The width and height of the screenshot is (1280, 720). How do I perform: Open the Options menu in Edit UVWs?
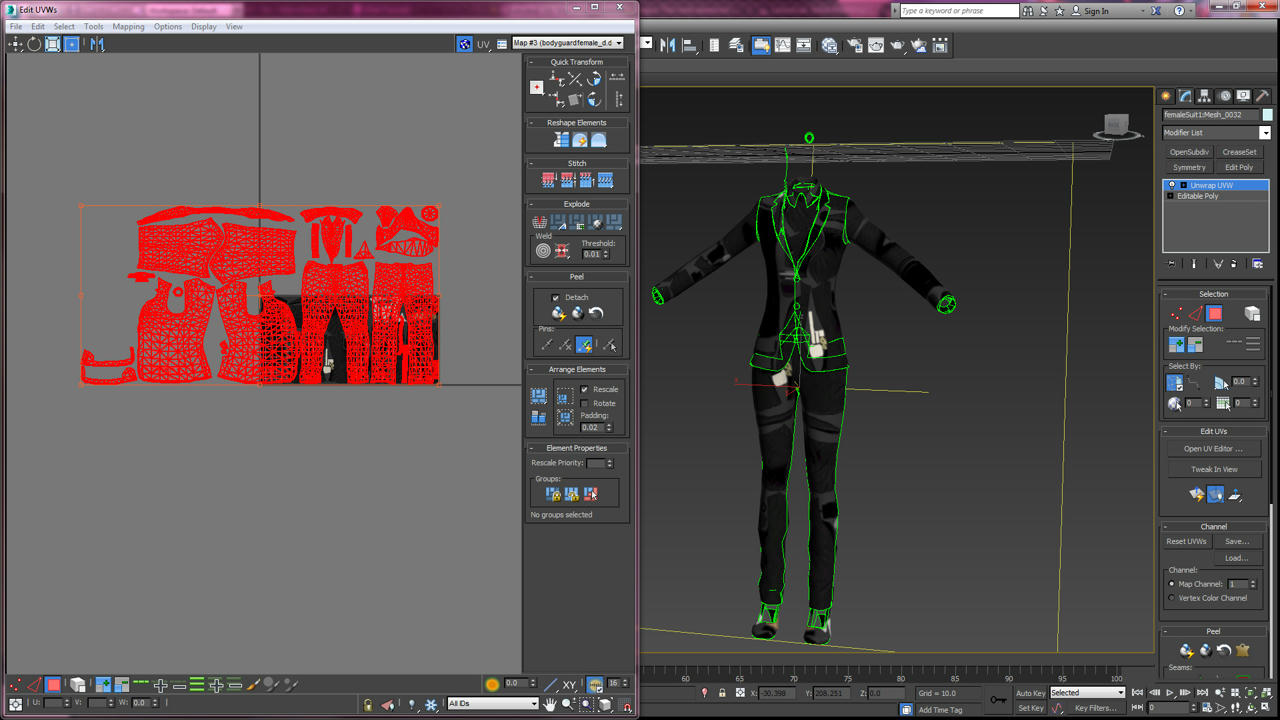coord(168,27)
